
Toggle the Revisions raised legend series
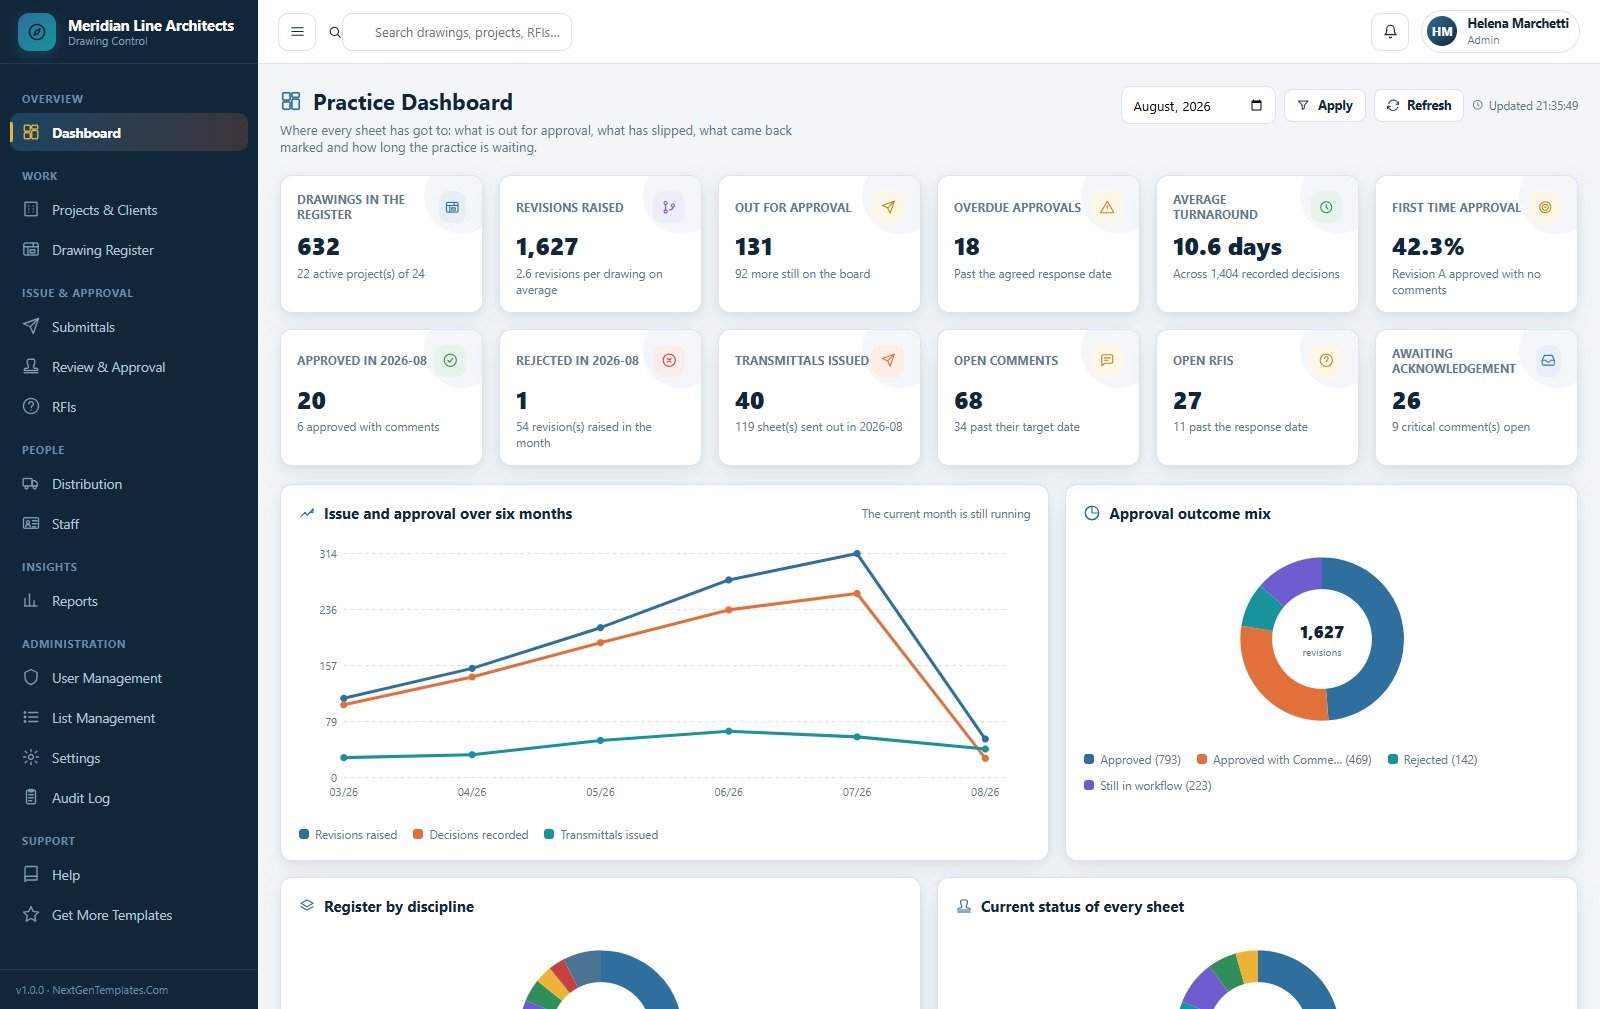(x=348, y=835)
